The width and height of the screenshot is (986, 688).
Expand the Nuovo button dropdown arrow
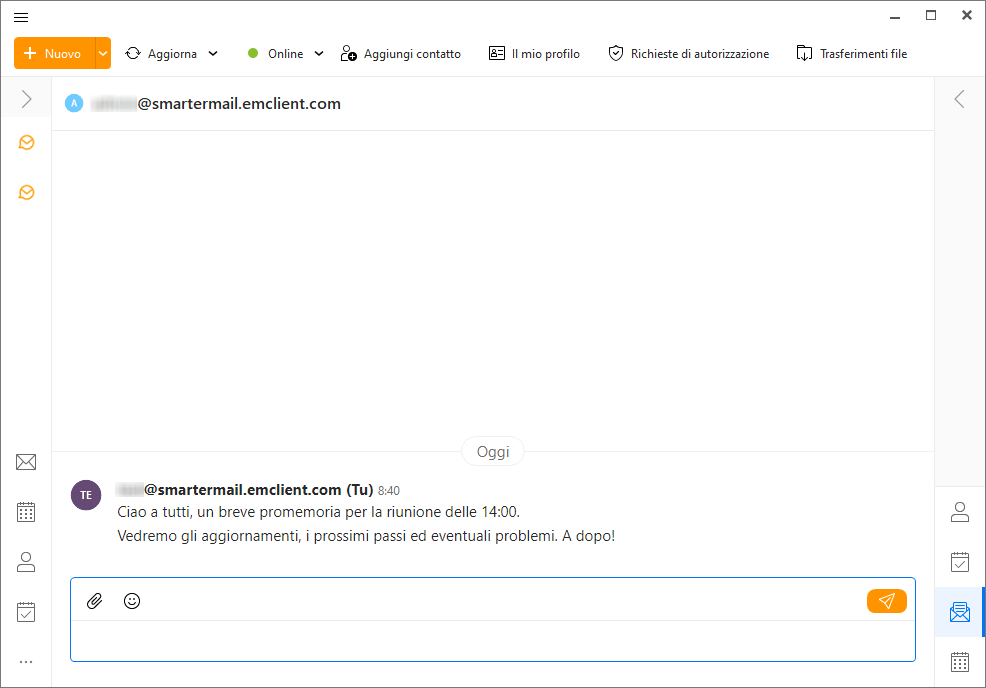click(x=103, y=54)
